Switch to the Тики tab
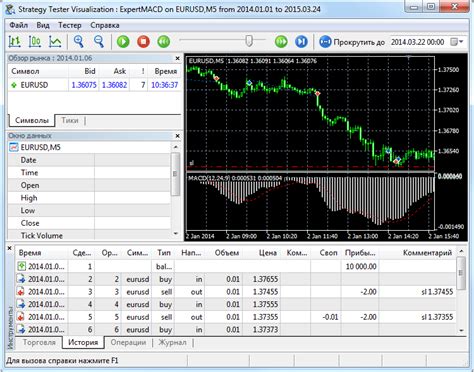Image resolution: width=474 pixels, height=372 pixels. coord(70,120)
